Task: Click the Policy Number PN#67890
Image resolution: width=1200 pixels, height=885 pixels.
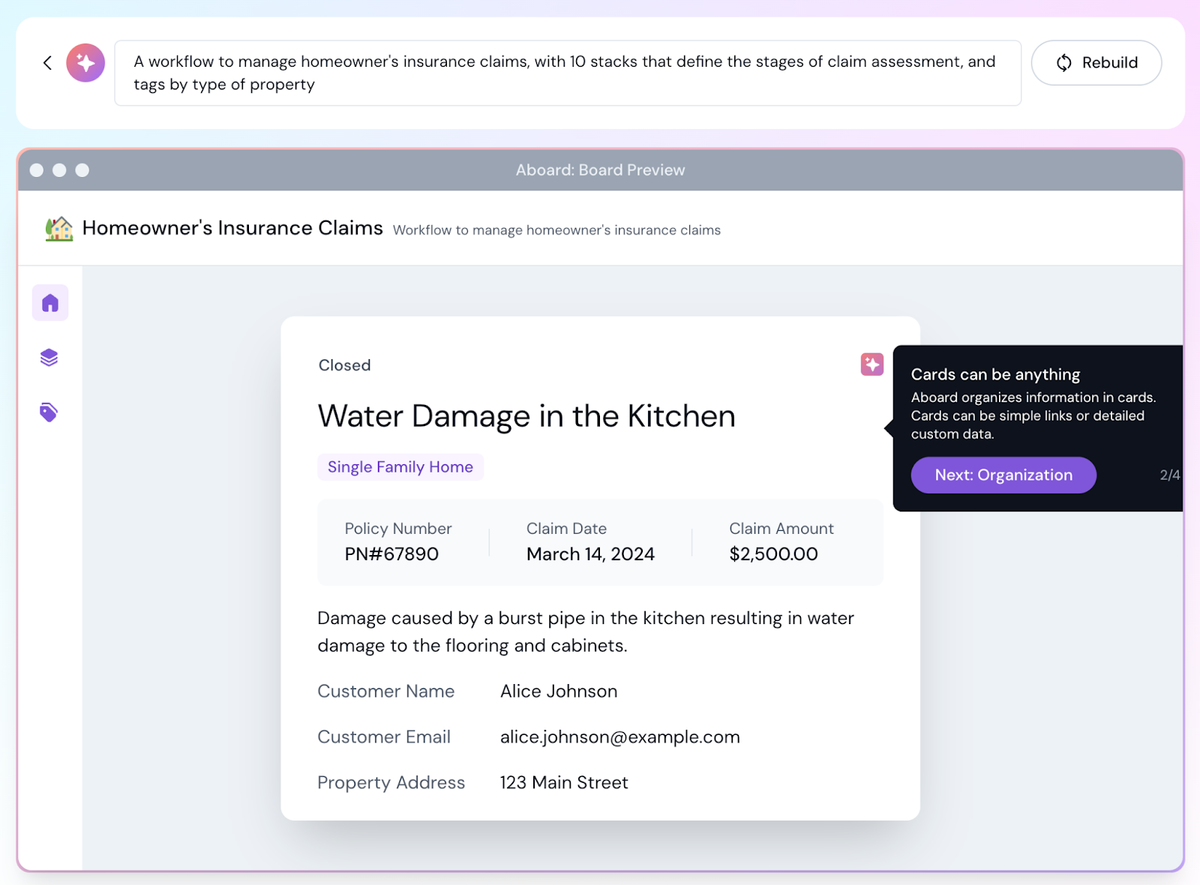Action: (x=389, y=553)
